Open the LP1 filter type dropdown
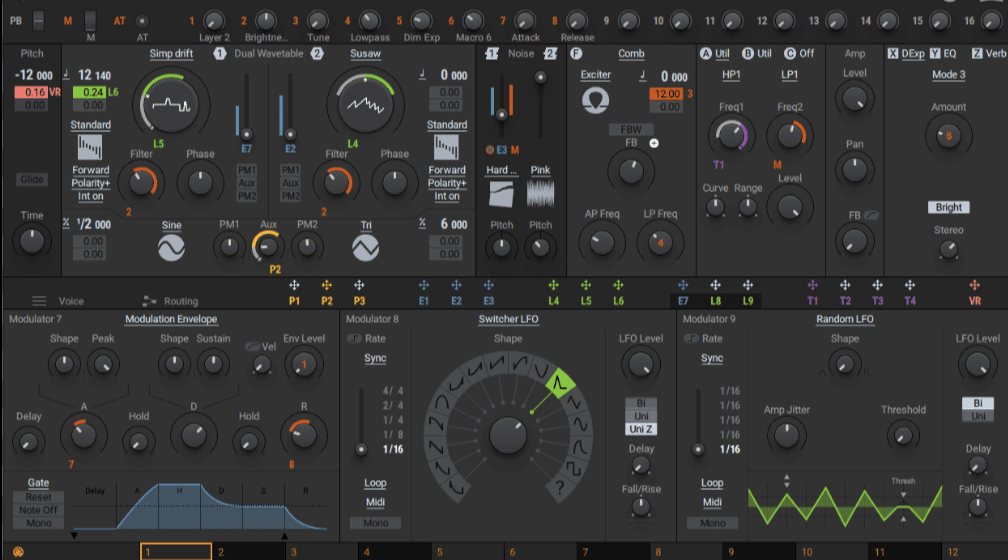The image size is (1008, 560). click(x=789, y=75)
